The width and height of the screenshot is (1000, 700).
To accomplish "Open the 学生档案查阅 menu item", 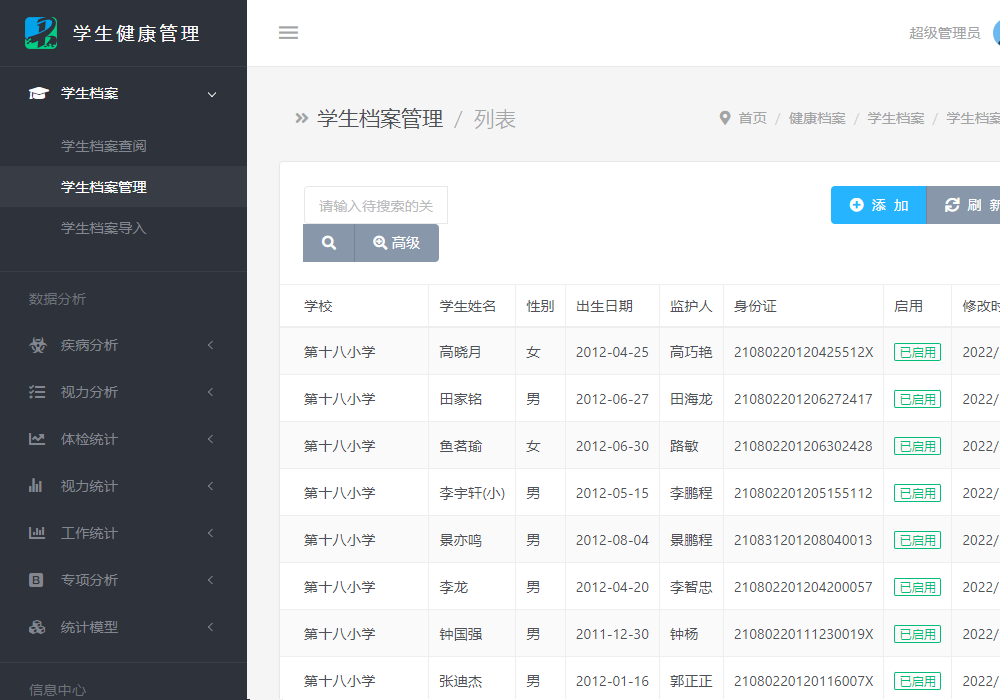I will pyautogui.click(x=104, y=146).
